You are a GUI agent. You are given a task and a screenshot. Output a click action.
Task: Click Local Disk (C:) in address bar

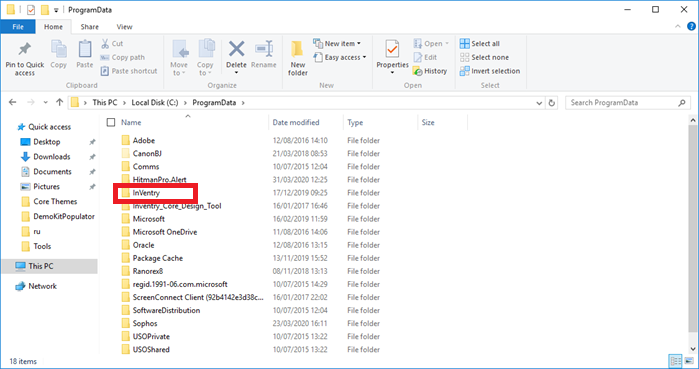[155, 103]
